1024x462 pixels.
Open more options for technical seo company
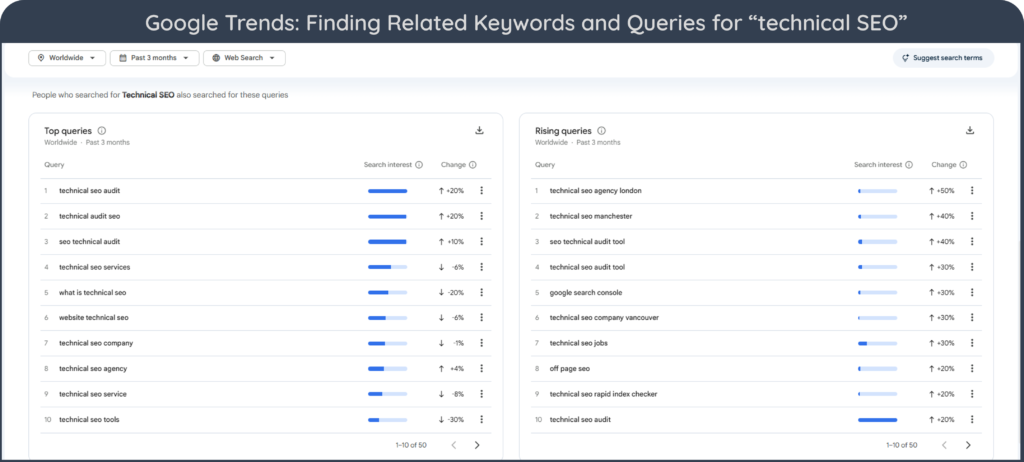point(481,343)
